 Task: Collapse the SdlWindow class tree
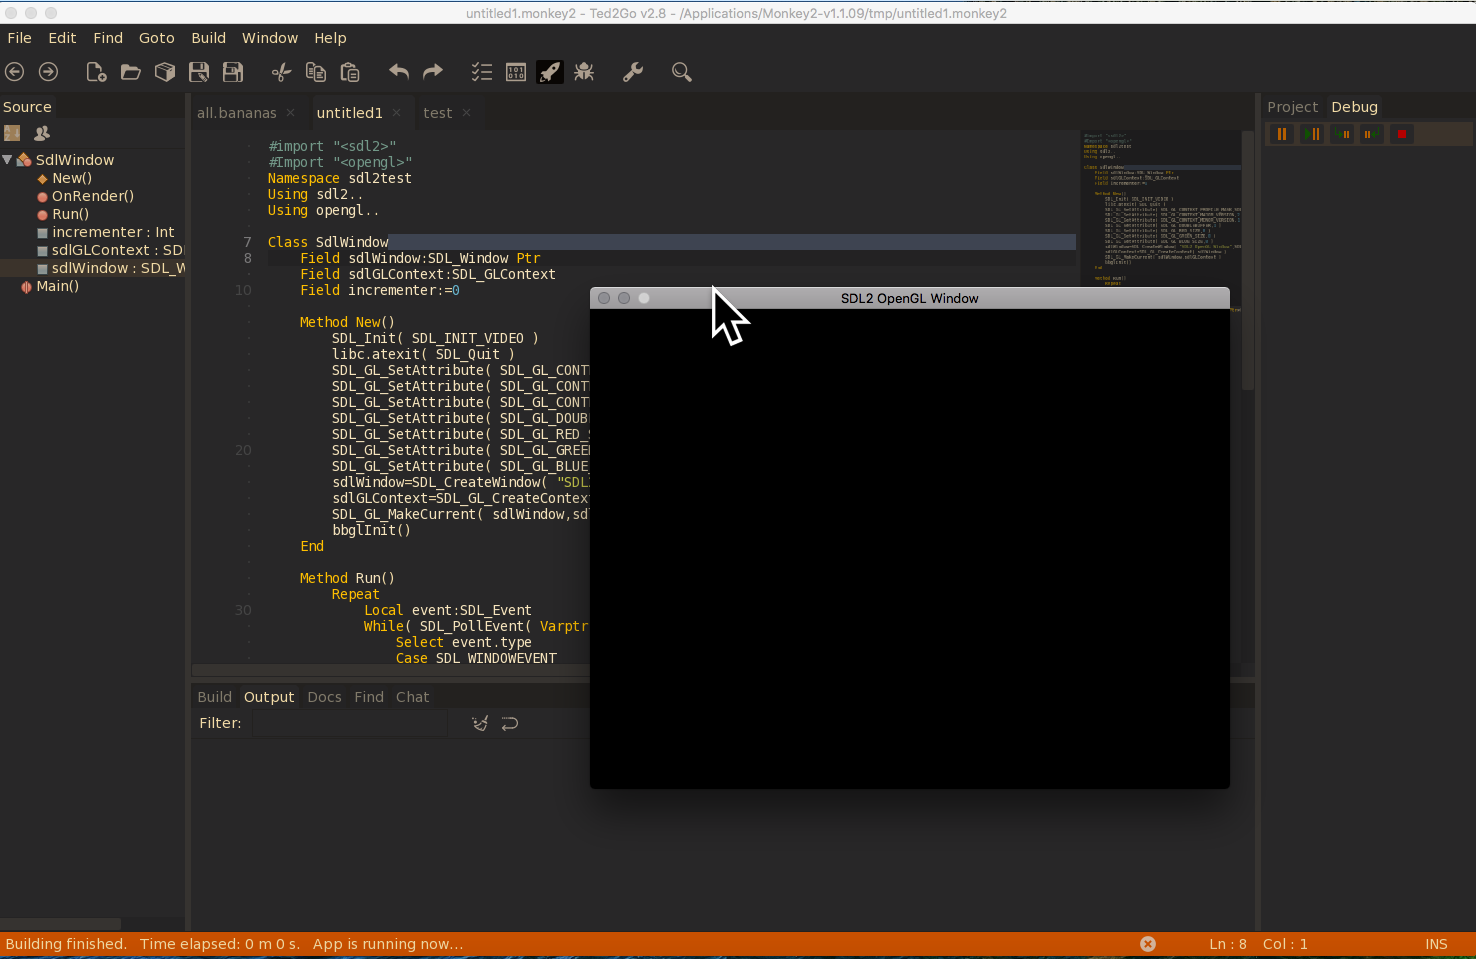click(x=8, y=159)
